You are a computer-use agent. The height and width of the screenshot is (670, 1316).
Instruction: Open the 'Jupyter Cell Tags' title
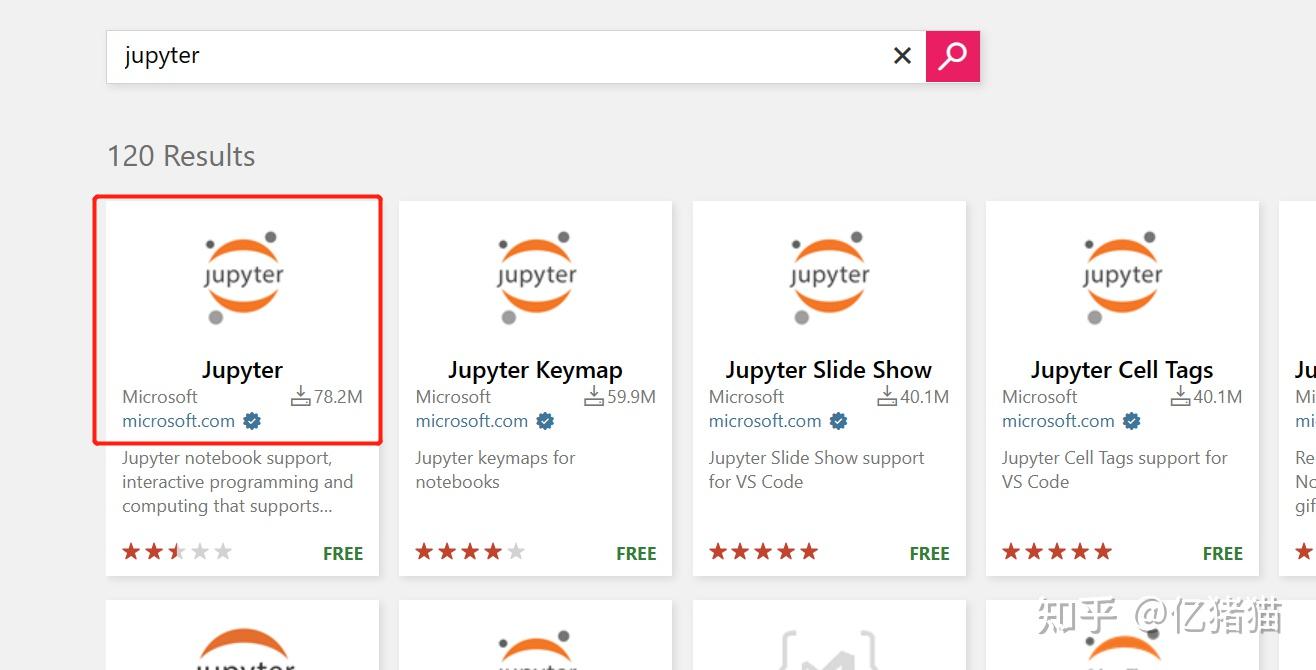pyautogui.click(x=1122, y=370)
